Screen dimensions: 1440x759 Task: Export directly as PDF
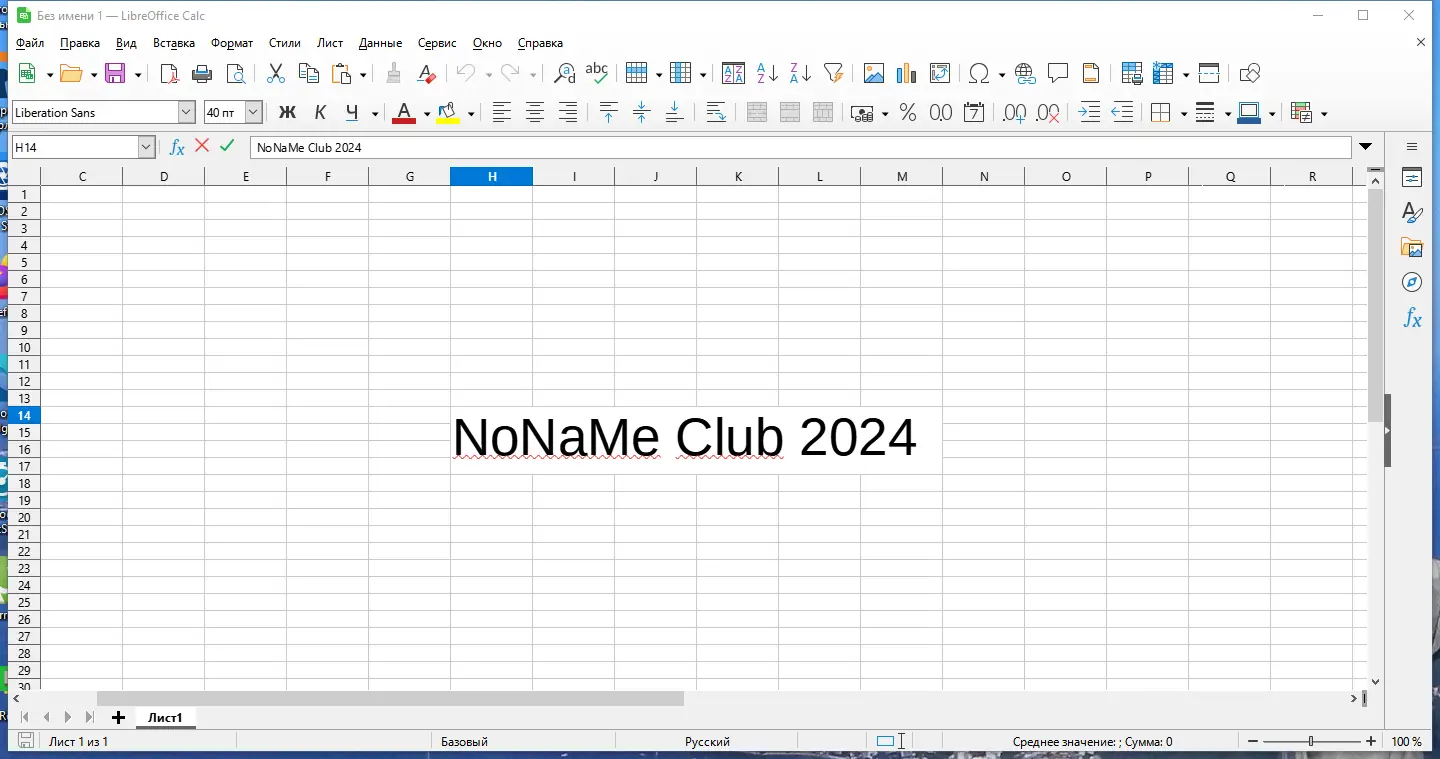(x=169, y=73)
